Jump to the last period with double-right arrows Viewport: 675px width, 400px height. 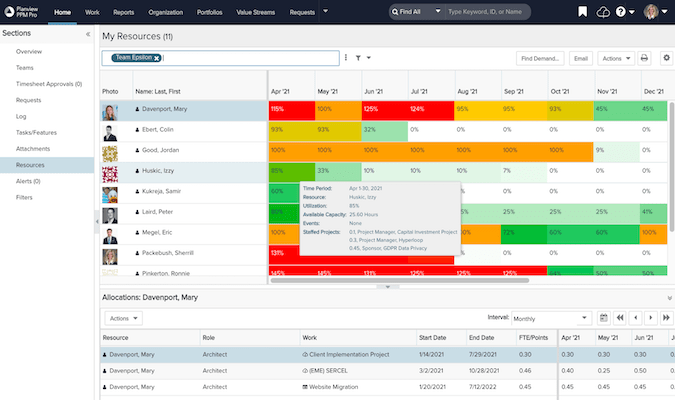pyautogui.click(x=667, y=318)
